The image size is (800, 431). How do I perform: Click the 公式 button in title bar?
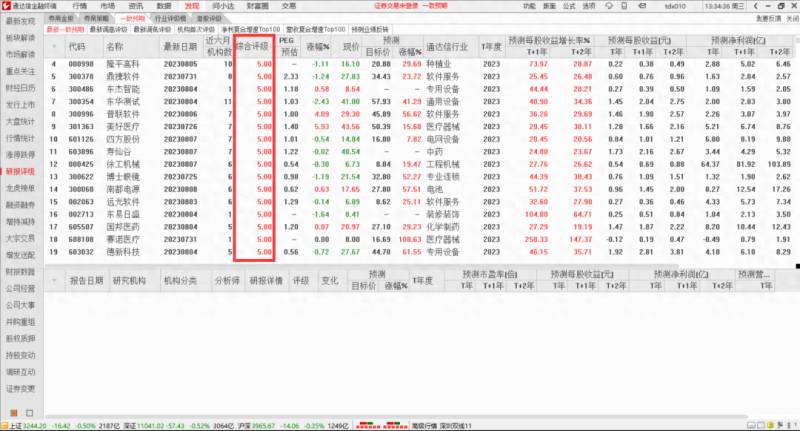coord(569,6)
